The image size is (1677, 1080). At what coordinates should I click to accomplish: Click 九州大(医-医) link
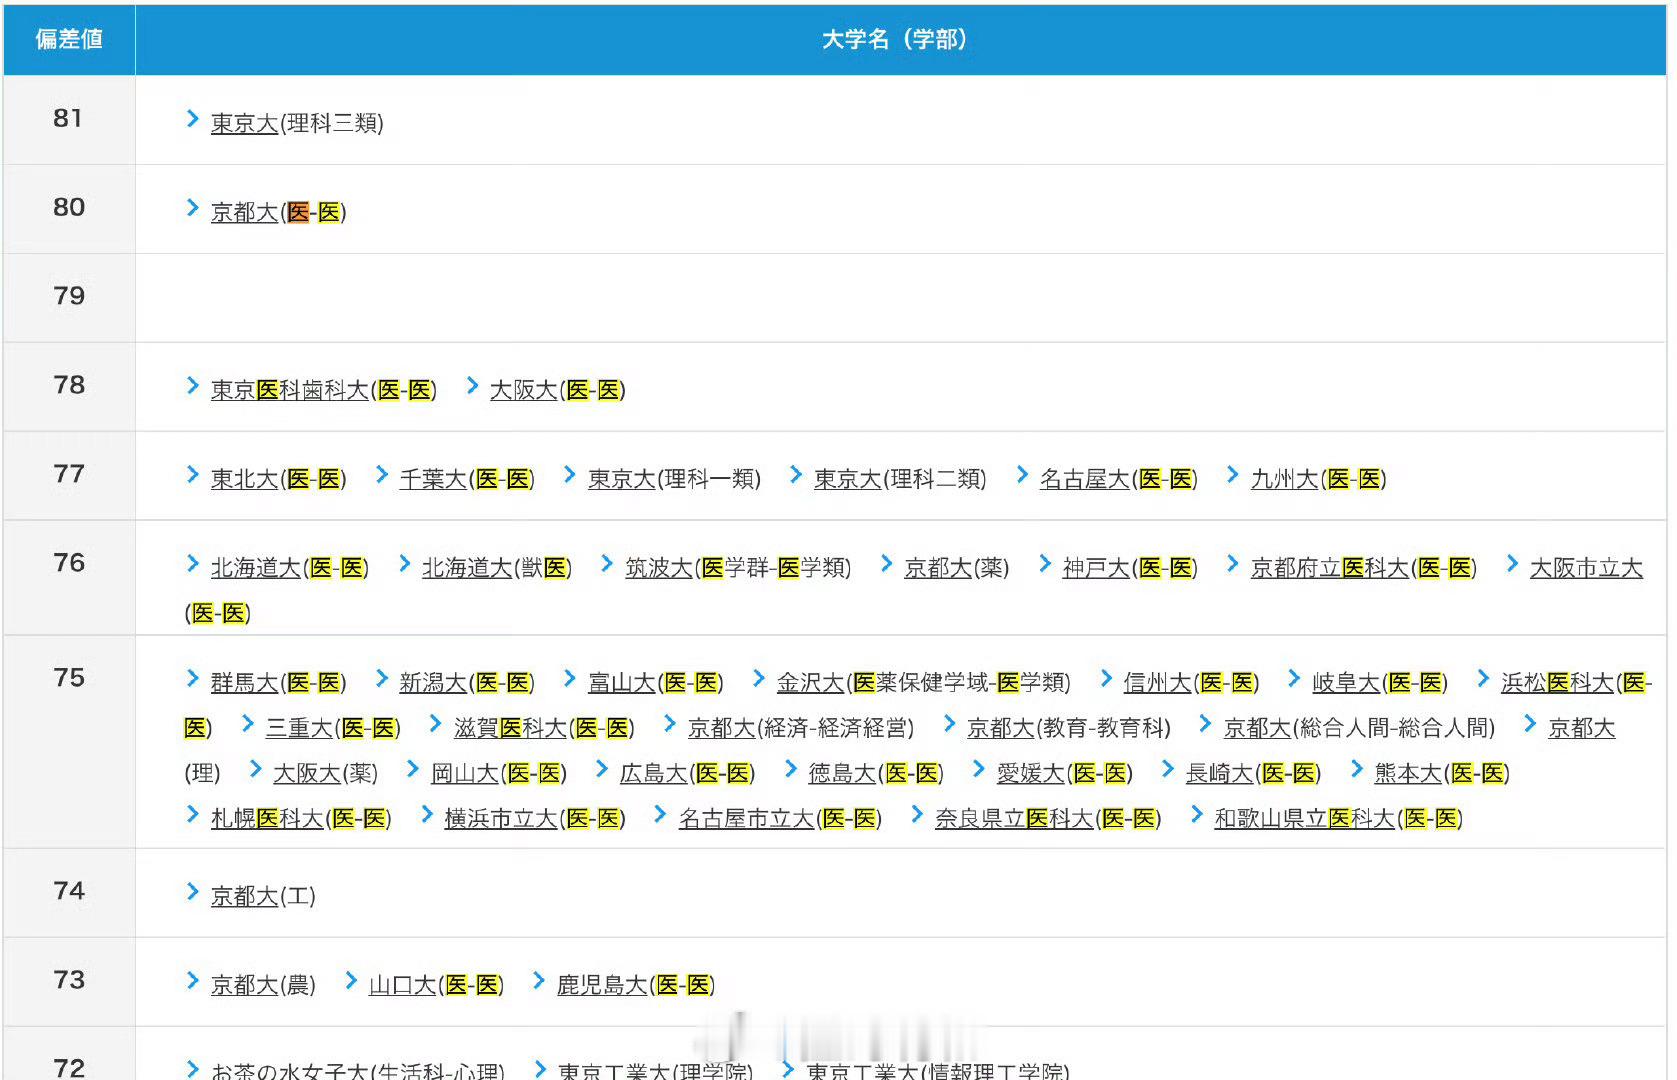1318,479
